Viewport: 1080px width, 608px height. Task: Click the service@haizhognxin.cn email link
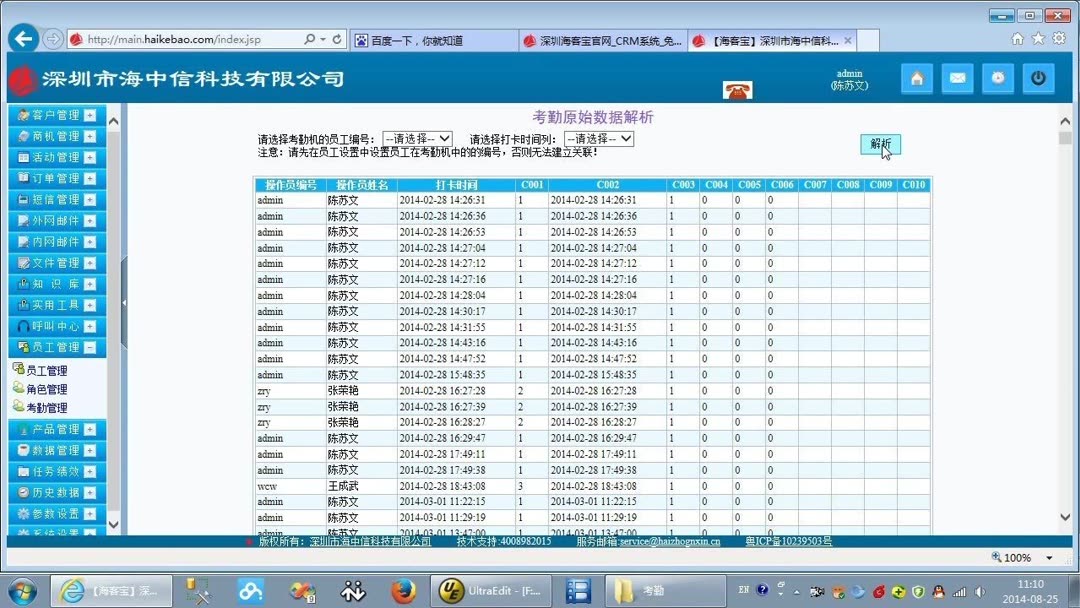pyautogui.click(x=668, y=541)
